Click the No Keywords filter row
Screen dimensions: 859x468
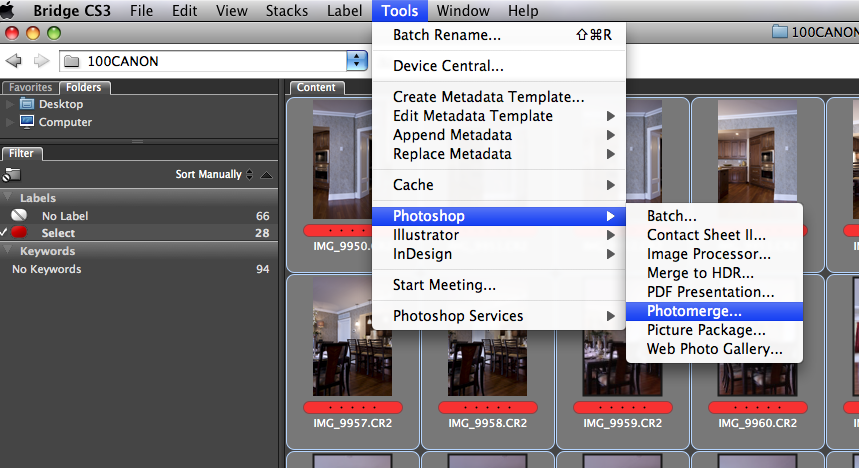tap(139, 269)
